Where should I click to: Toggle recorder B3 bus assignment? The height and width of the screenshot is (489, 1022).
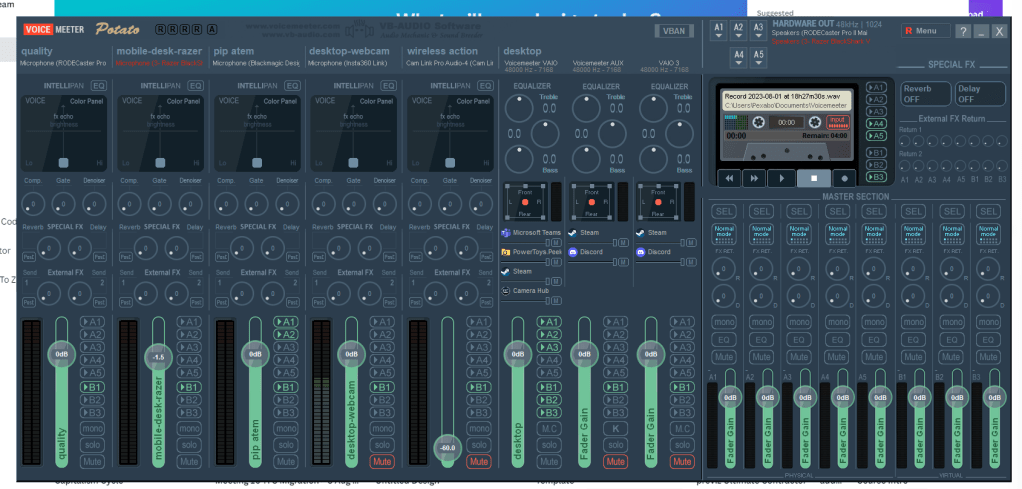point(877,177)
